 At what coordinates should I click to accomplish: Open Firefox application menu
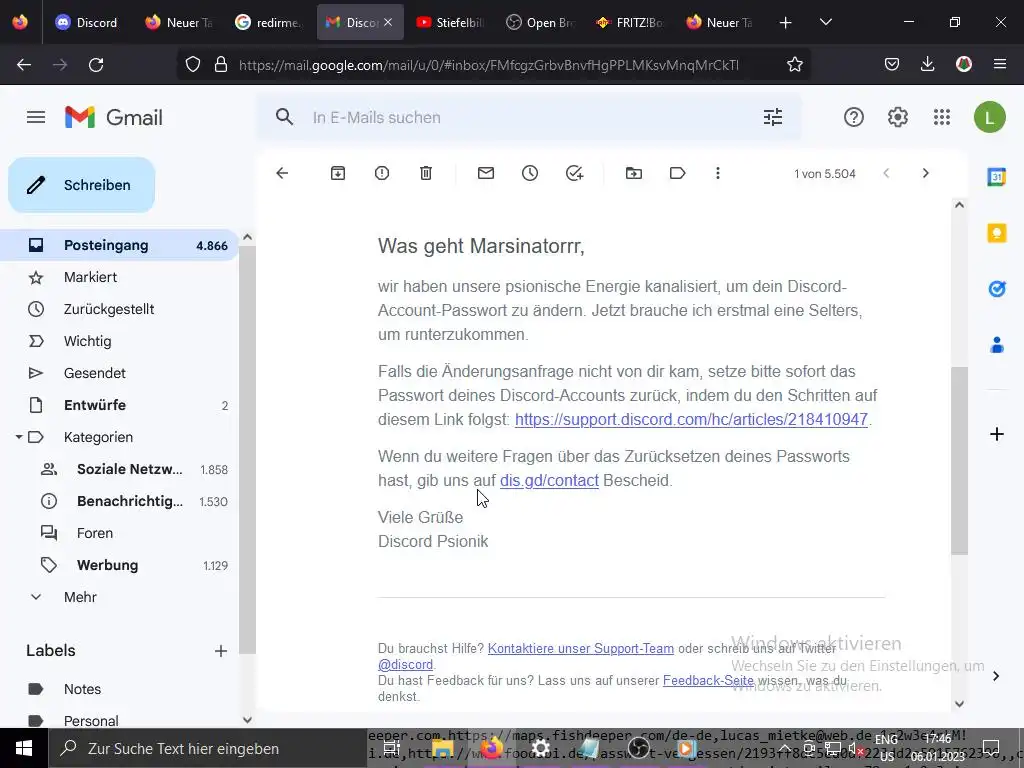pos(999,64)
